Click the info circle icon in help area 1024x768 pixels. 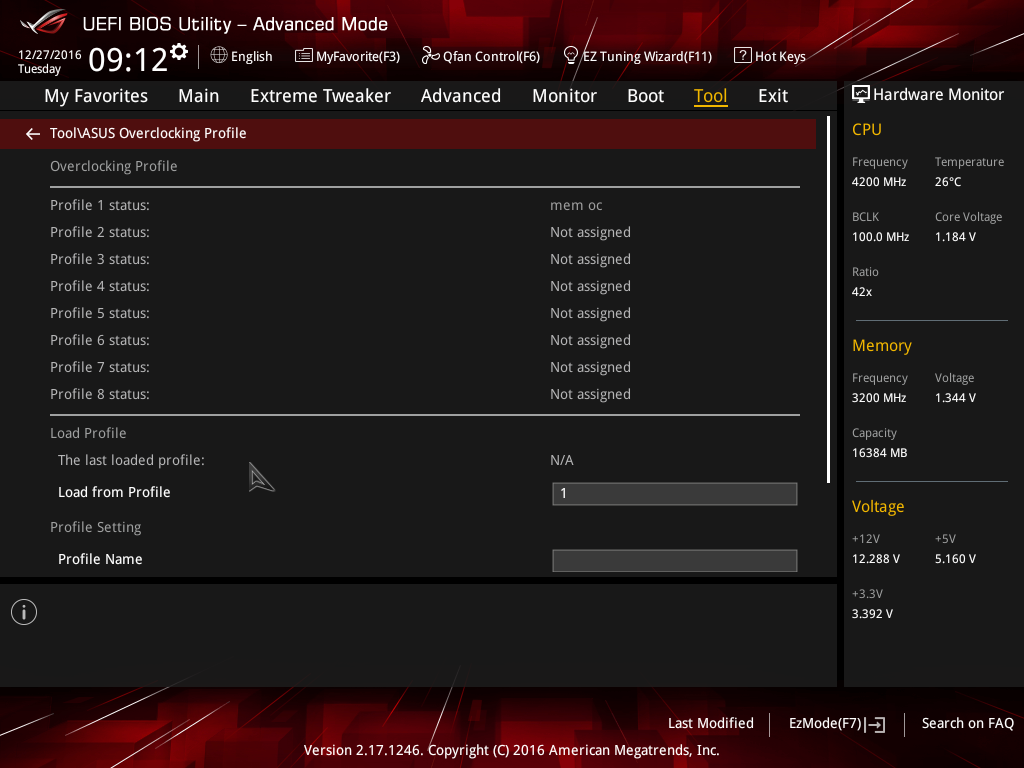(x=24, y=612)
